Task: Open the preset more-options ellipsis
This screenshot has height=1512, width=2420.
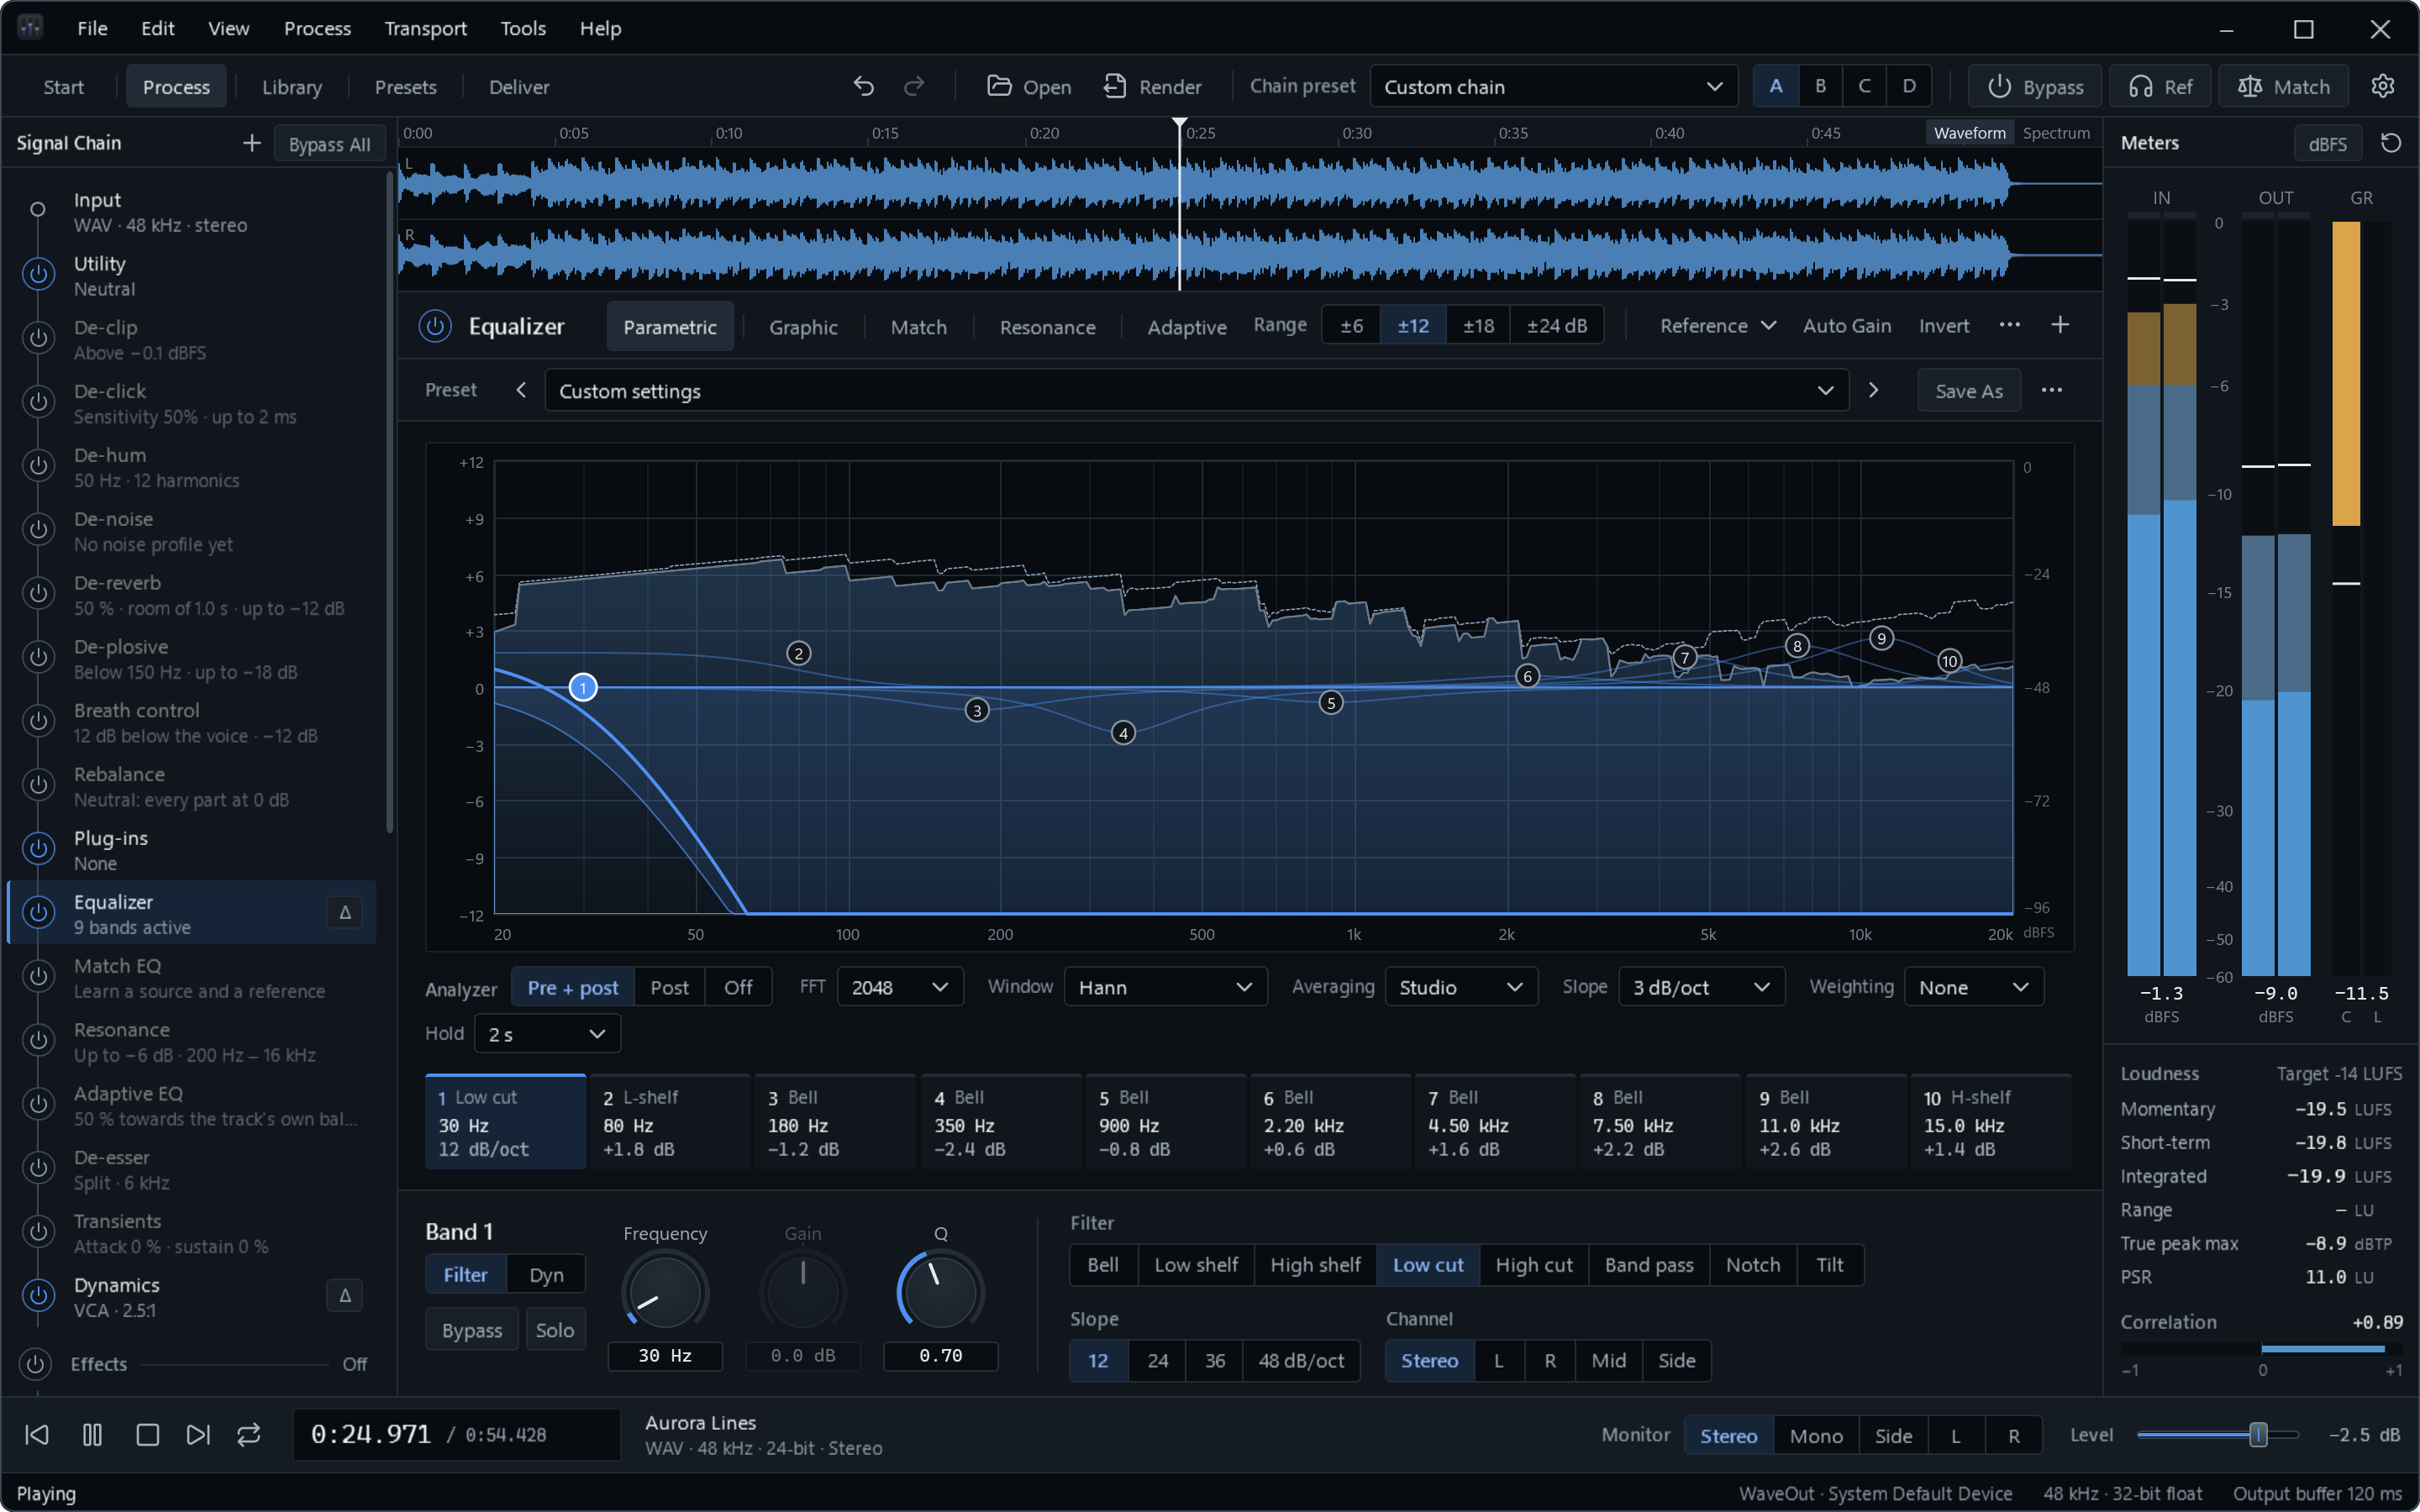Action: click(x=2051, y=390)
